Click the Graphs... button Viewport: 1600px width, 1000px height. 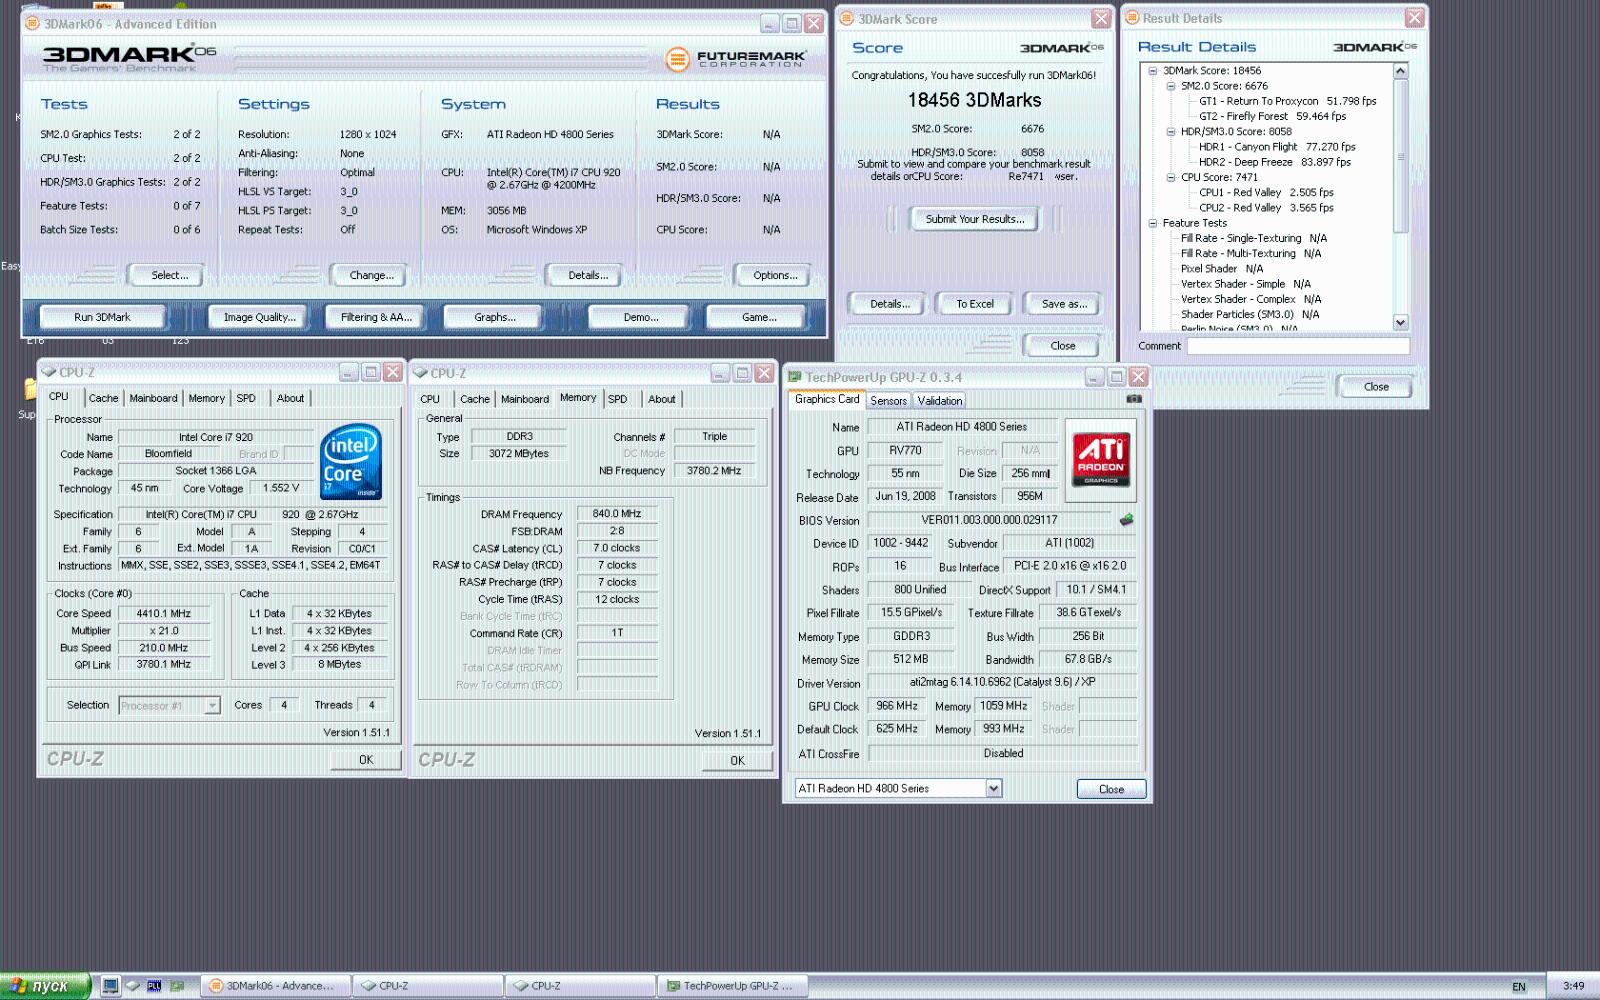(x=495, y=317)
